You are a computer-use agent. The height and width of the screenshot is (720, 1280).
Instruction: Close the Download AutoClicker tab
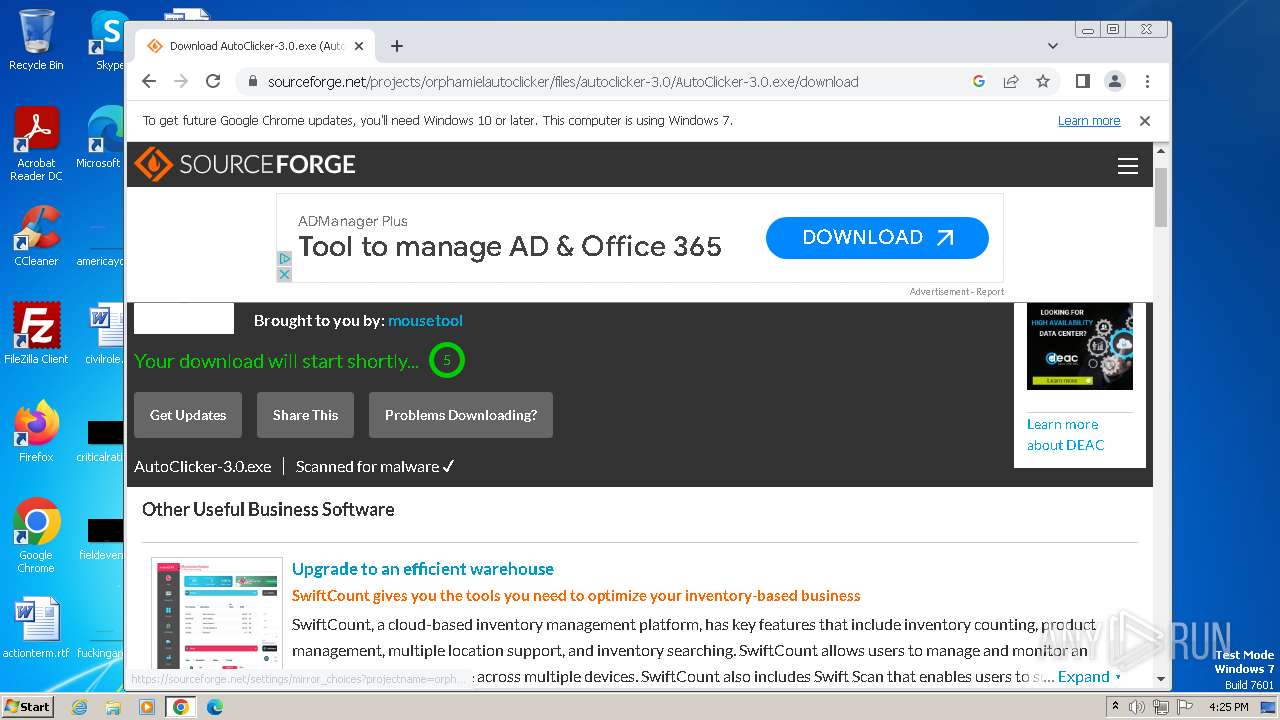359,46
